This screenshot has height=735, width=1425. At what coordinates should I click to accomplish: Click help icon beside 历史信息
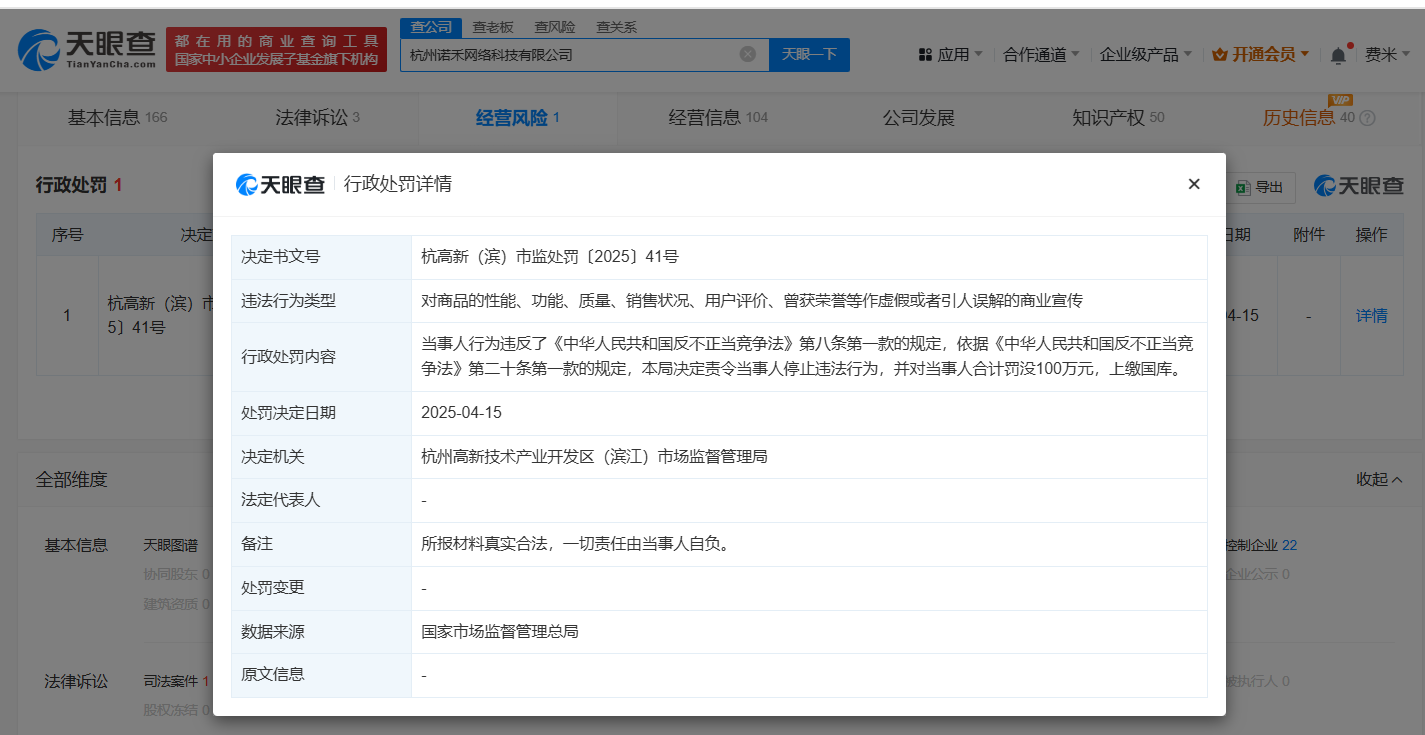click(x=1367, y=118)
